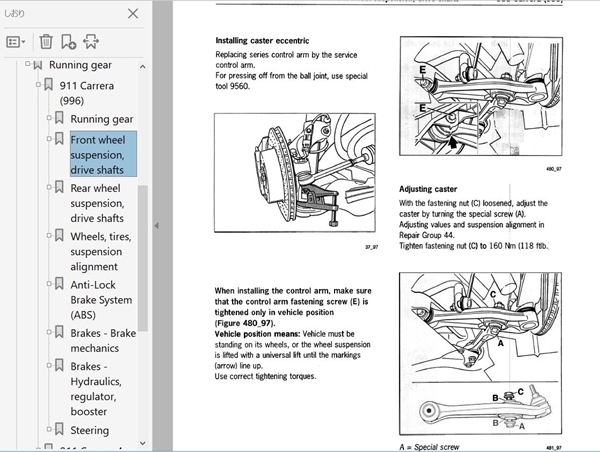600x452 pixels.
Task: Click bookmark icon beside Steering
Action: [59, 429]
